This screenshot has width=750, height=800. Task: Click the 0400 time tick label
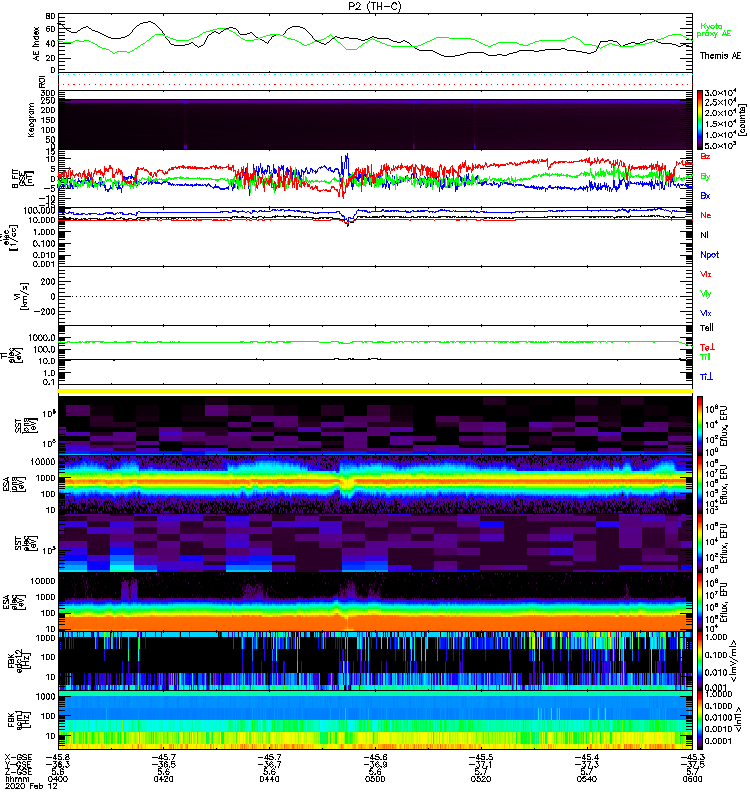pos(58,779)
